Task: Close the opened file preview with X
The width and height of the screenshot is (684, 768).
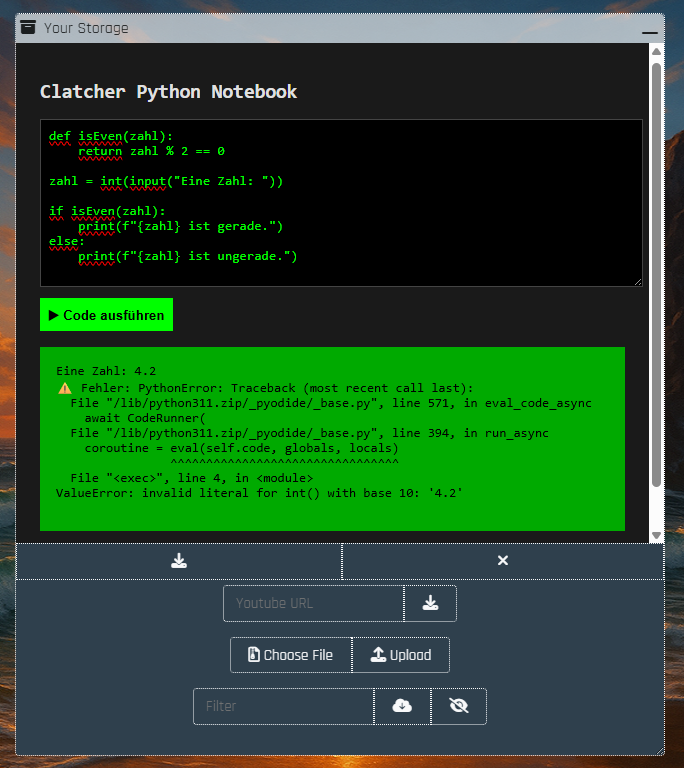Action: (x=503, y=561)
